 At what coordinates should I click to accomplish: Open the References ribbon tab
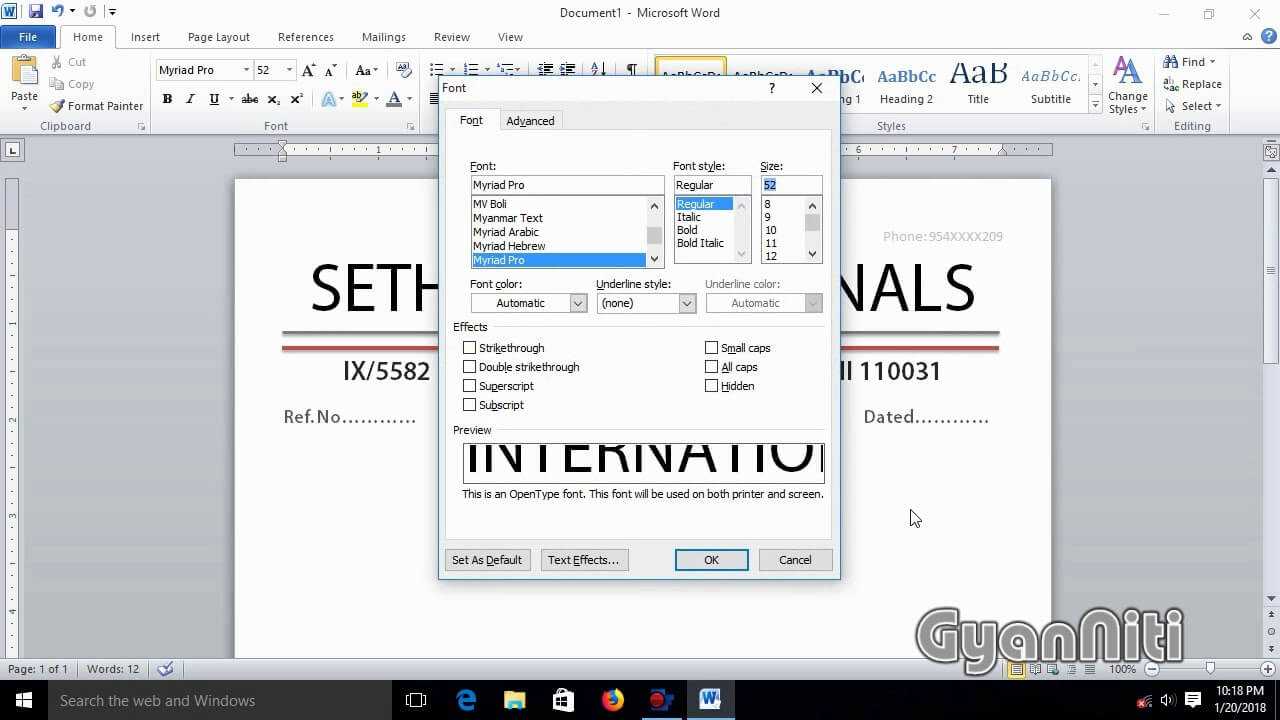306,37
